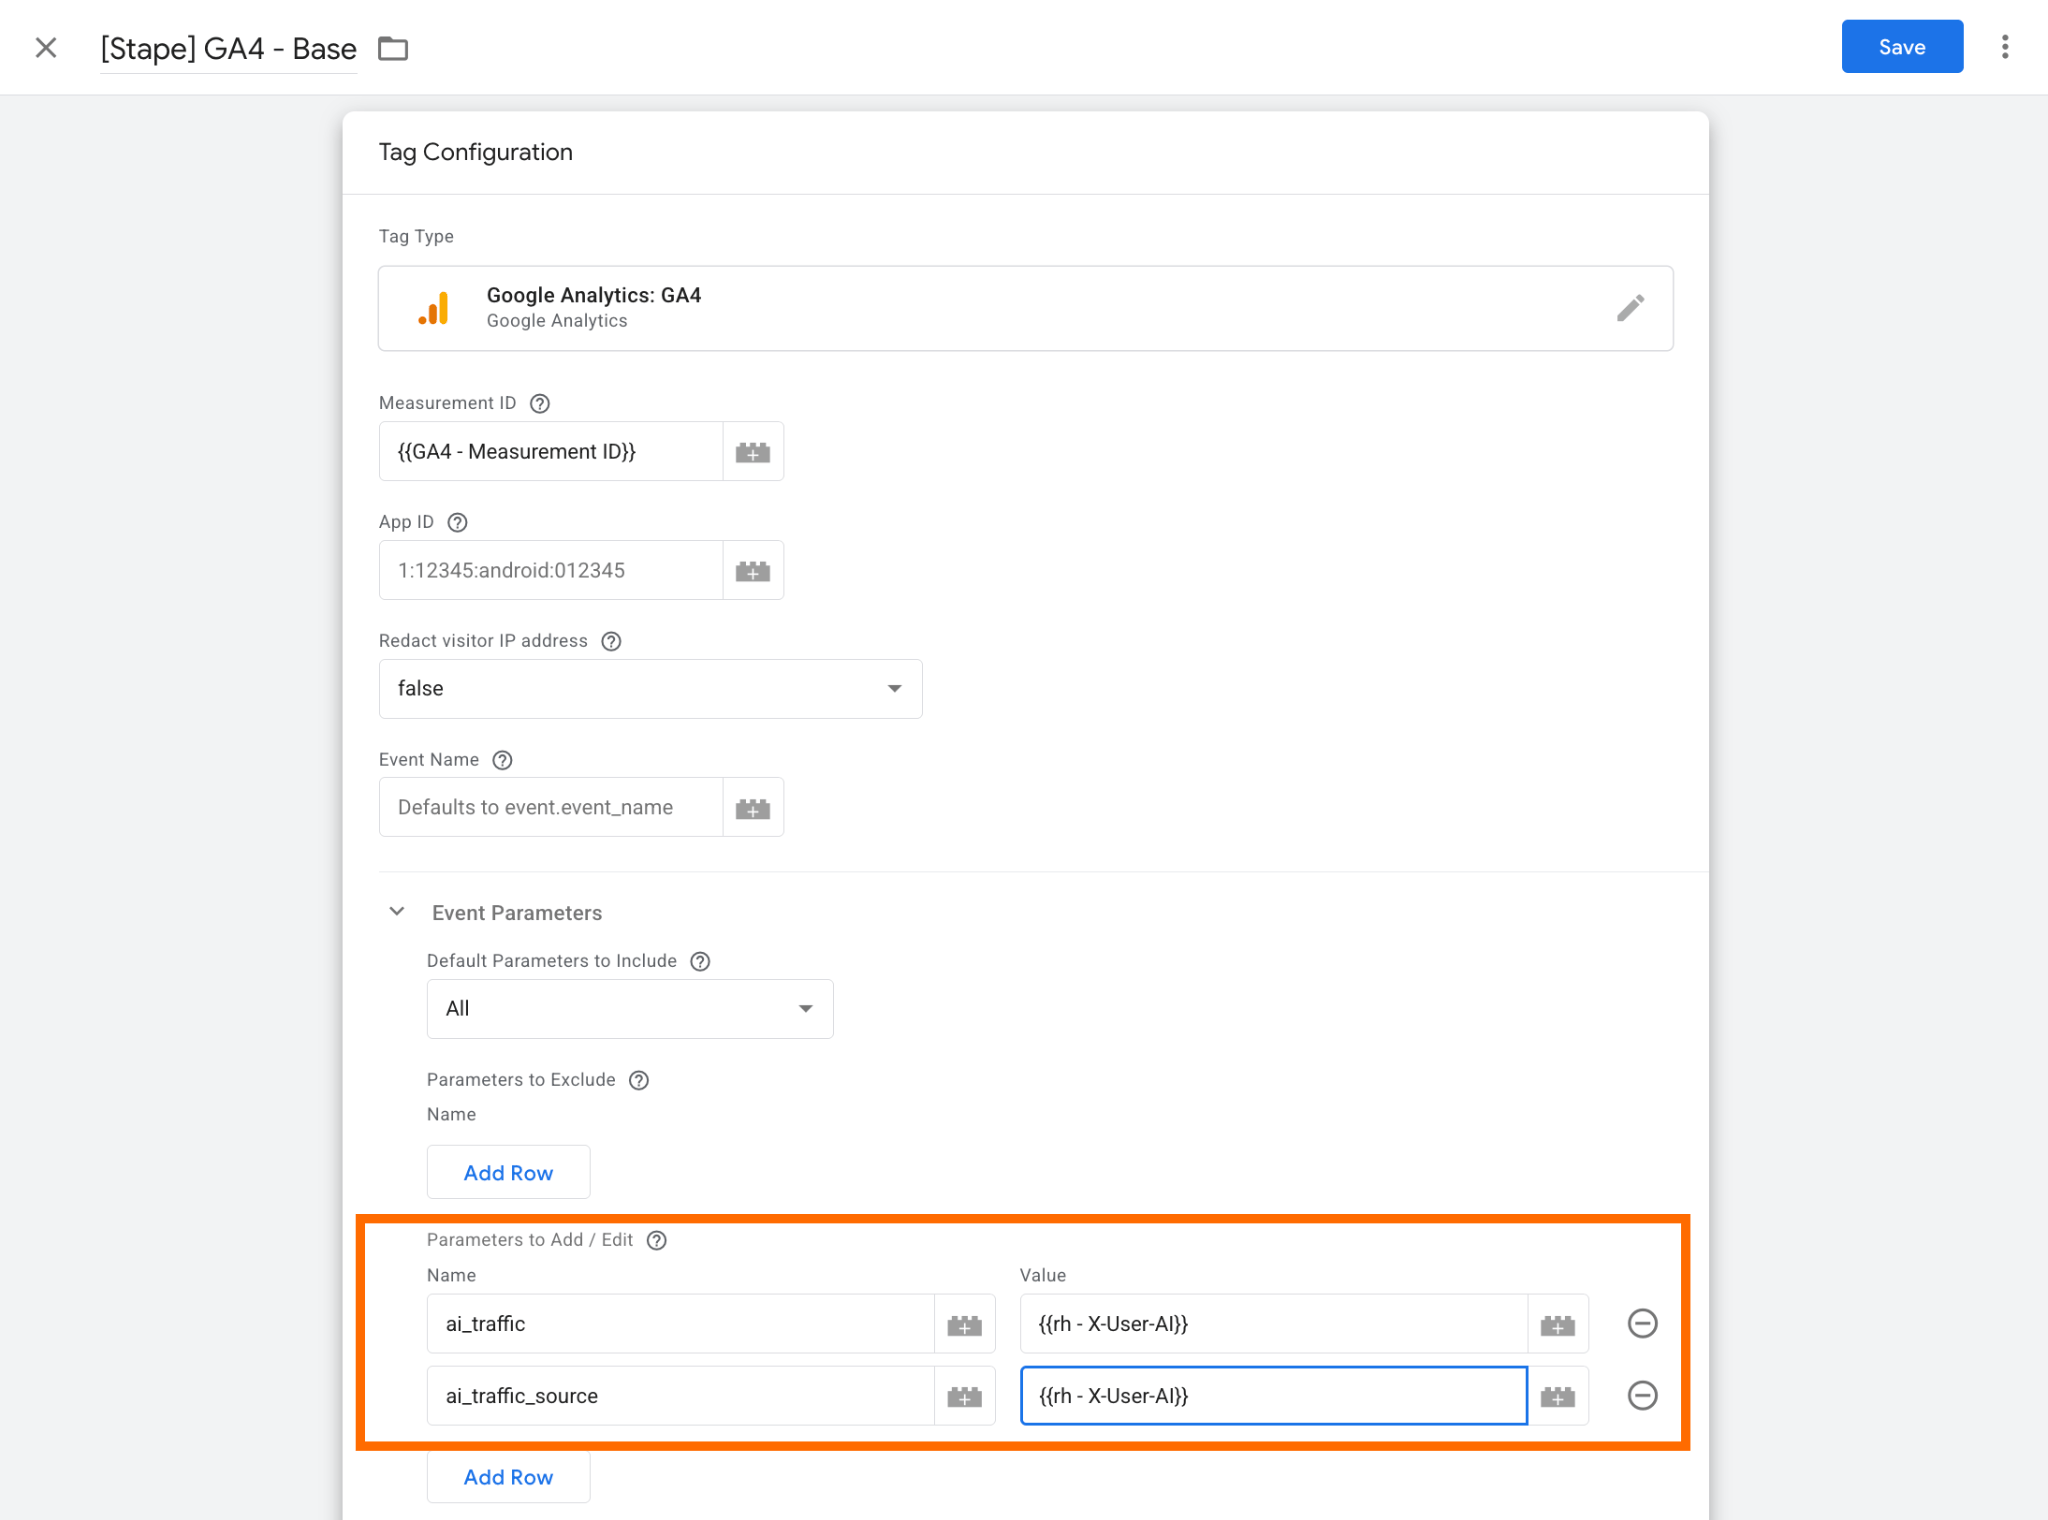This screenshot has height=1520, width=2048.
Task: Edit the ai_traffic_source value field
Action: 1274,1396
